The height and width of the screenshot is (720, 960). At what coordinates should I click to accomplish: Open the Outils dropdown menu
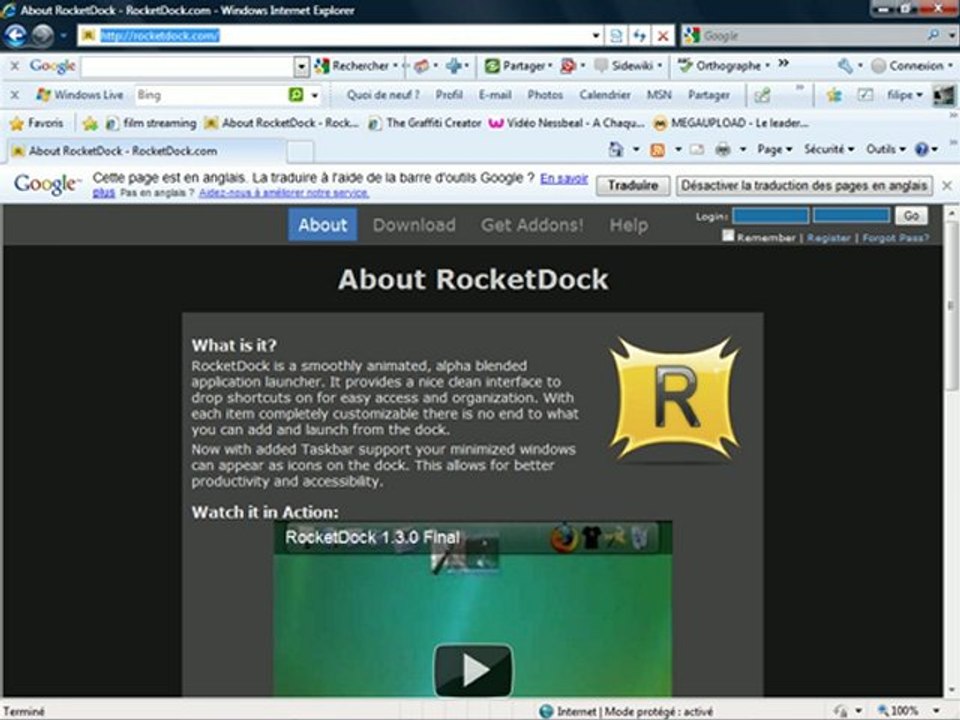click(885, 150)
